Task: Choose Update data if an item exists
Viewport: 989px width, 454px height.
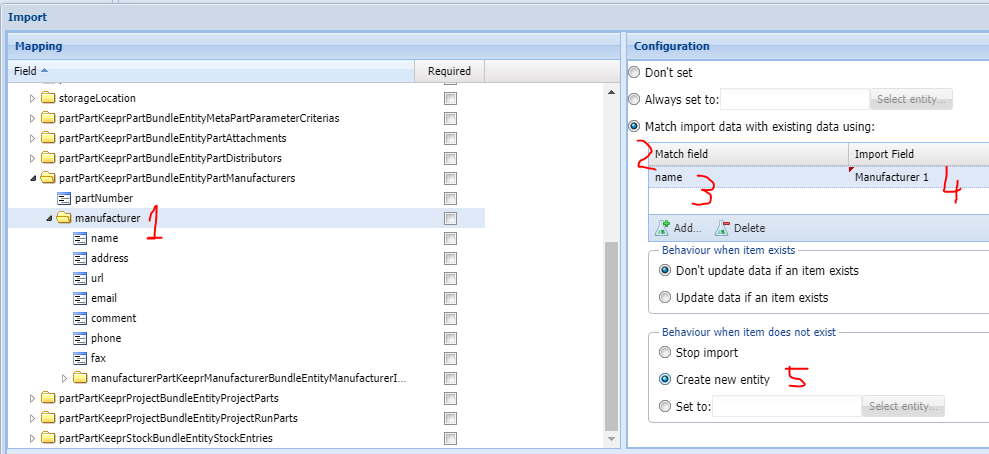Action: 665,297
